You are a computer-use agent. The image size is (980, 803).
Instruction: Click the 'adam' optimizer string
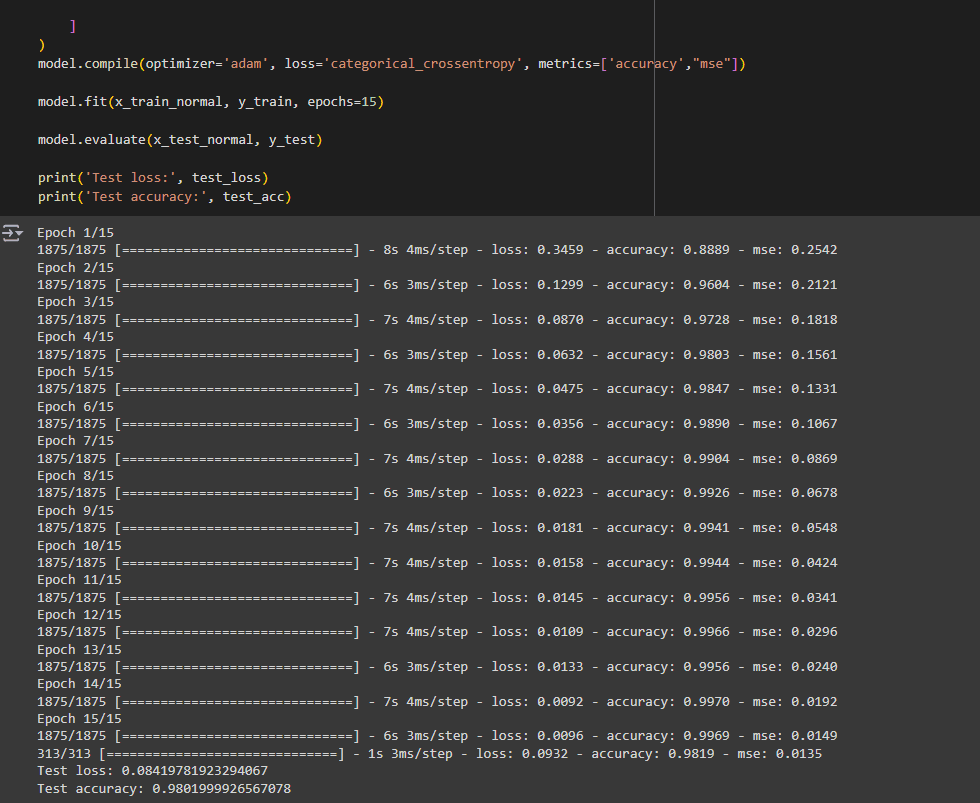pos(246,64)
